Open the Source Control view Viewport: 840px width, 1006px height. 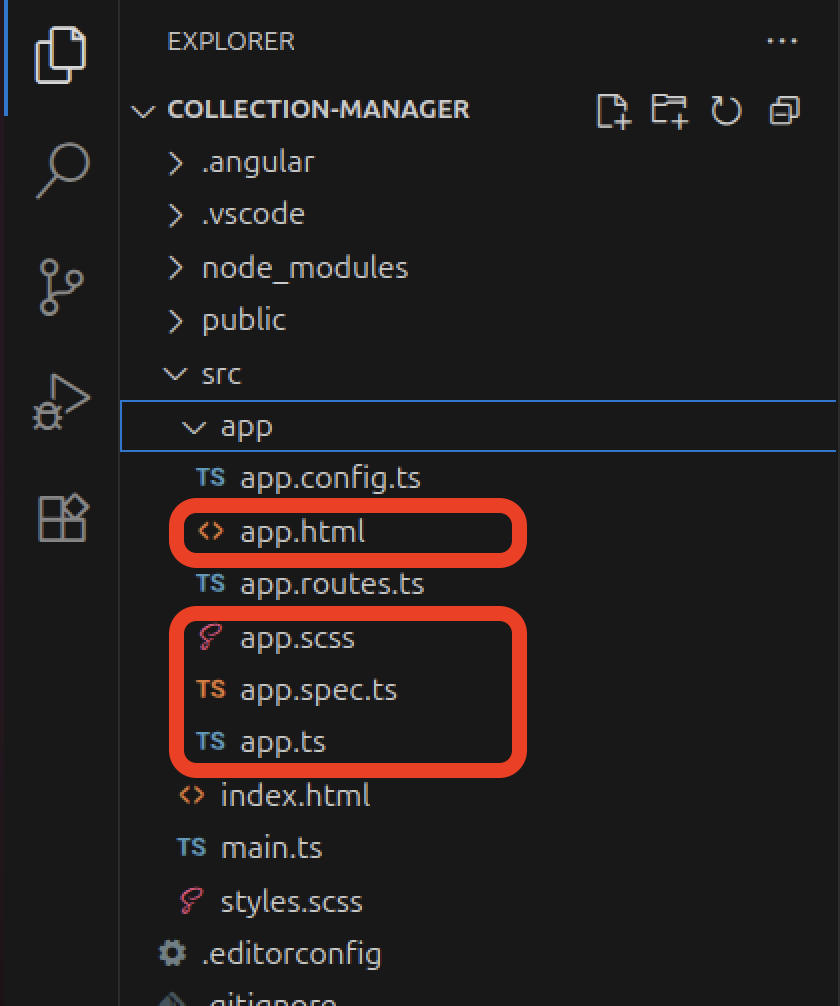point(62,287)
